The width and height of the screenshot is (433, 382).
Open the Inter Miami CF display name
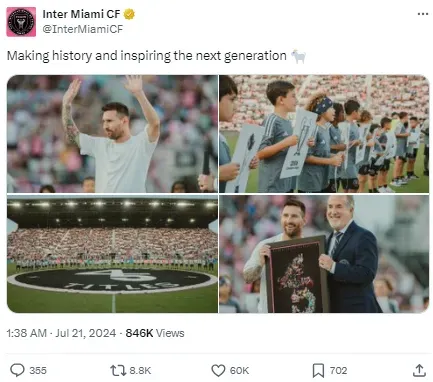[x=81, y=14]
